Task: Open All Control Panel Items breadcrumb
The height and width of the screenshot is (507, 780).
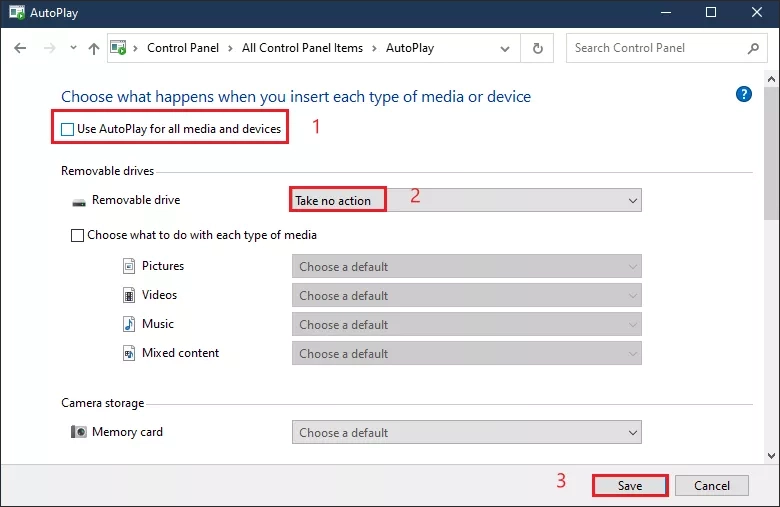Action: [302, 48]
